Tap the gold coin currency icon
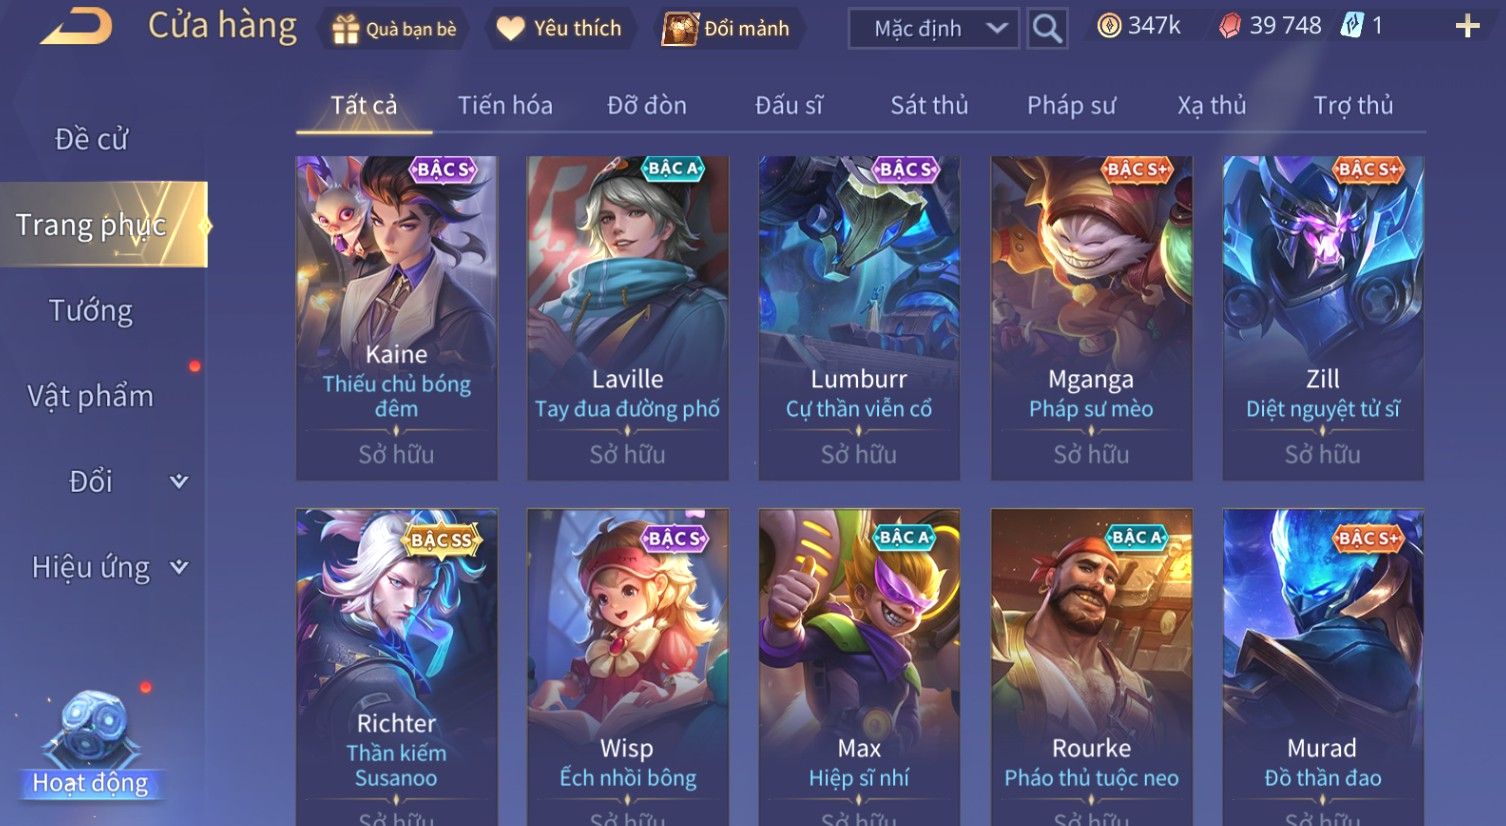 (1109, 26)
